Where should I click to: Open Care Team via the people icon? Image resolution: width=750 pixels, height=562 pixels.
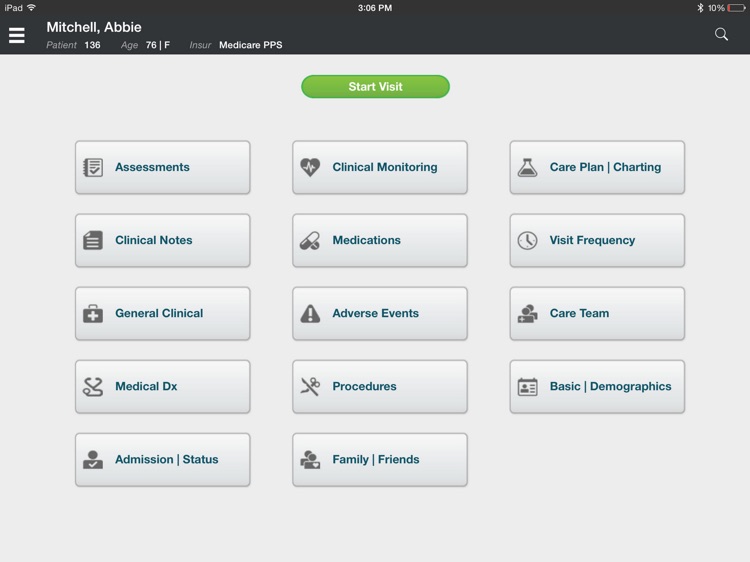click(x=527, y=314)
